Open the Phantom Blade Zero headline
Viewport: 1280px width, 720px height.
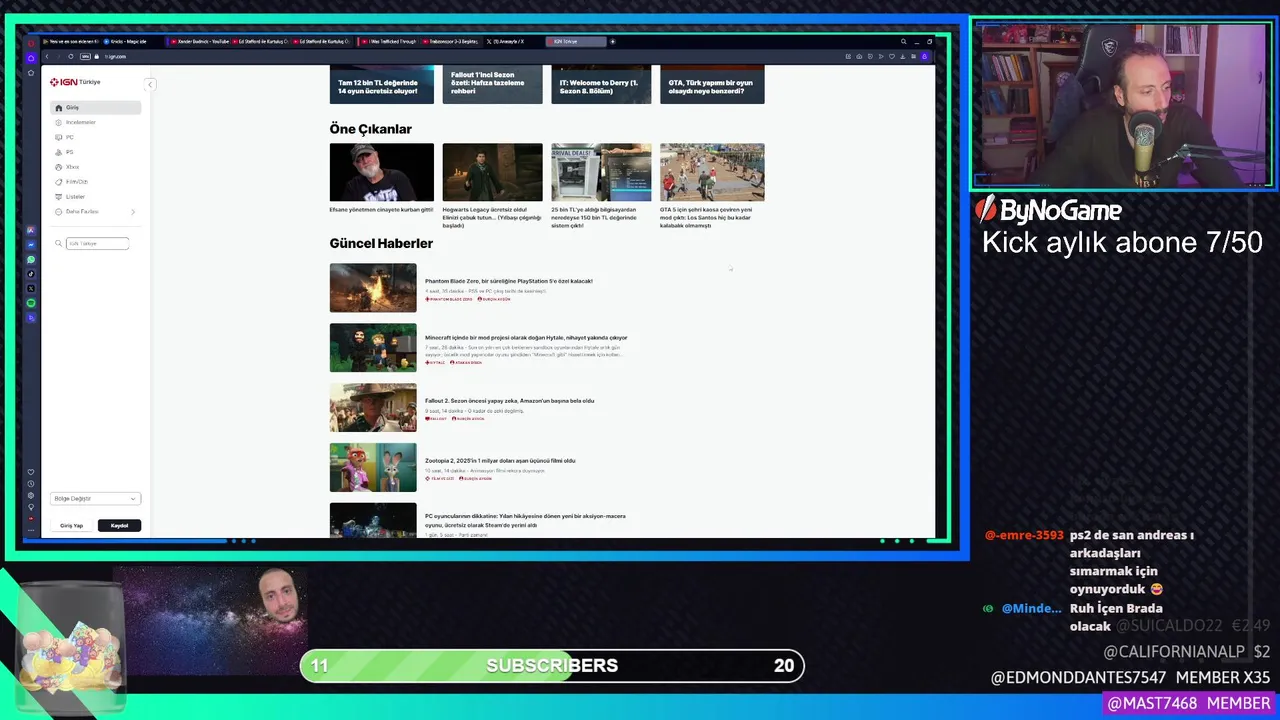(508, 281)
